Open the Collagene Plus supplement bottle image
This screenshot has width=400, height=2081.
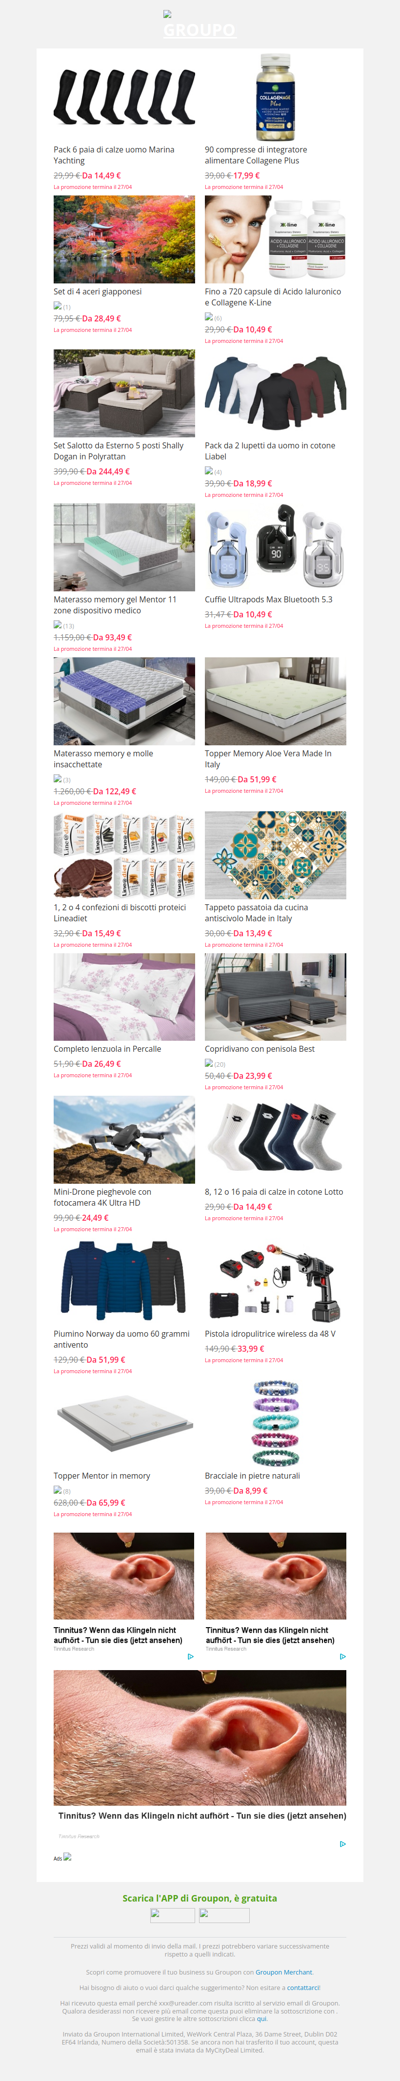coord(275,97)
